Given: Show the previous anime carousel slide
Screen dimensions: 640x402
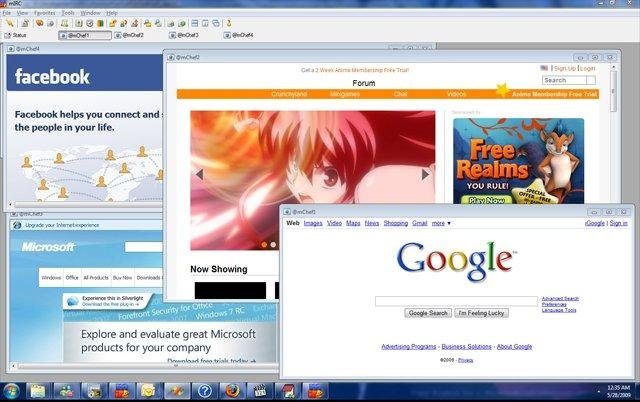Looking at the screenshot, I should point(199,175).
